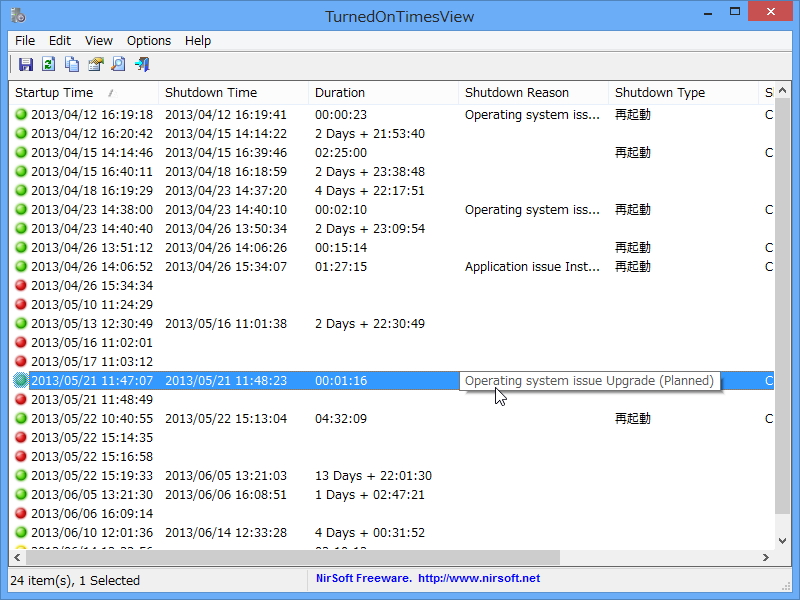Sort by the Startup Time column header

click(x=60, y=92)
